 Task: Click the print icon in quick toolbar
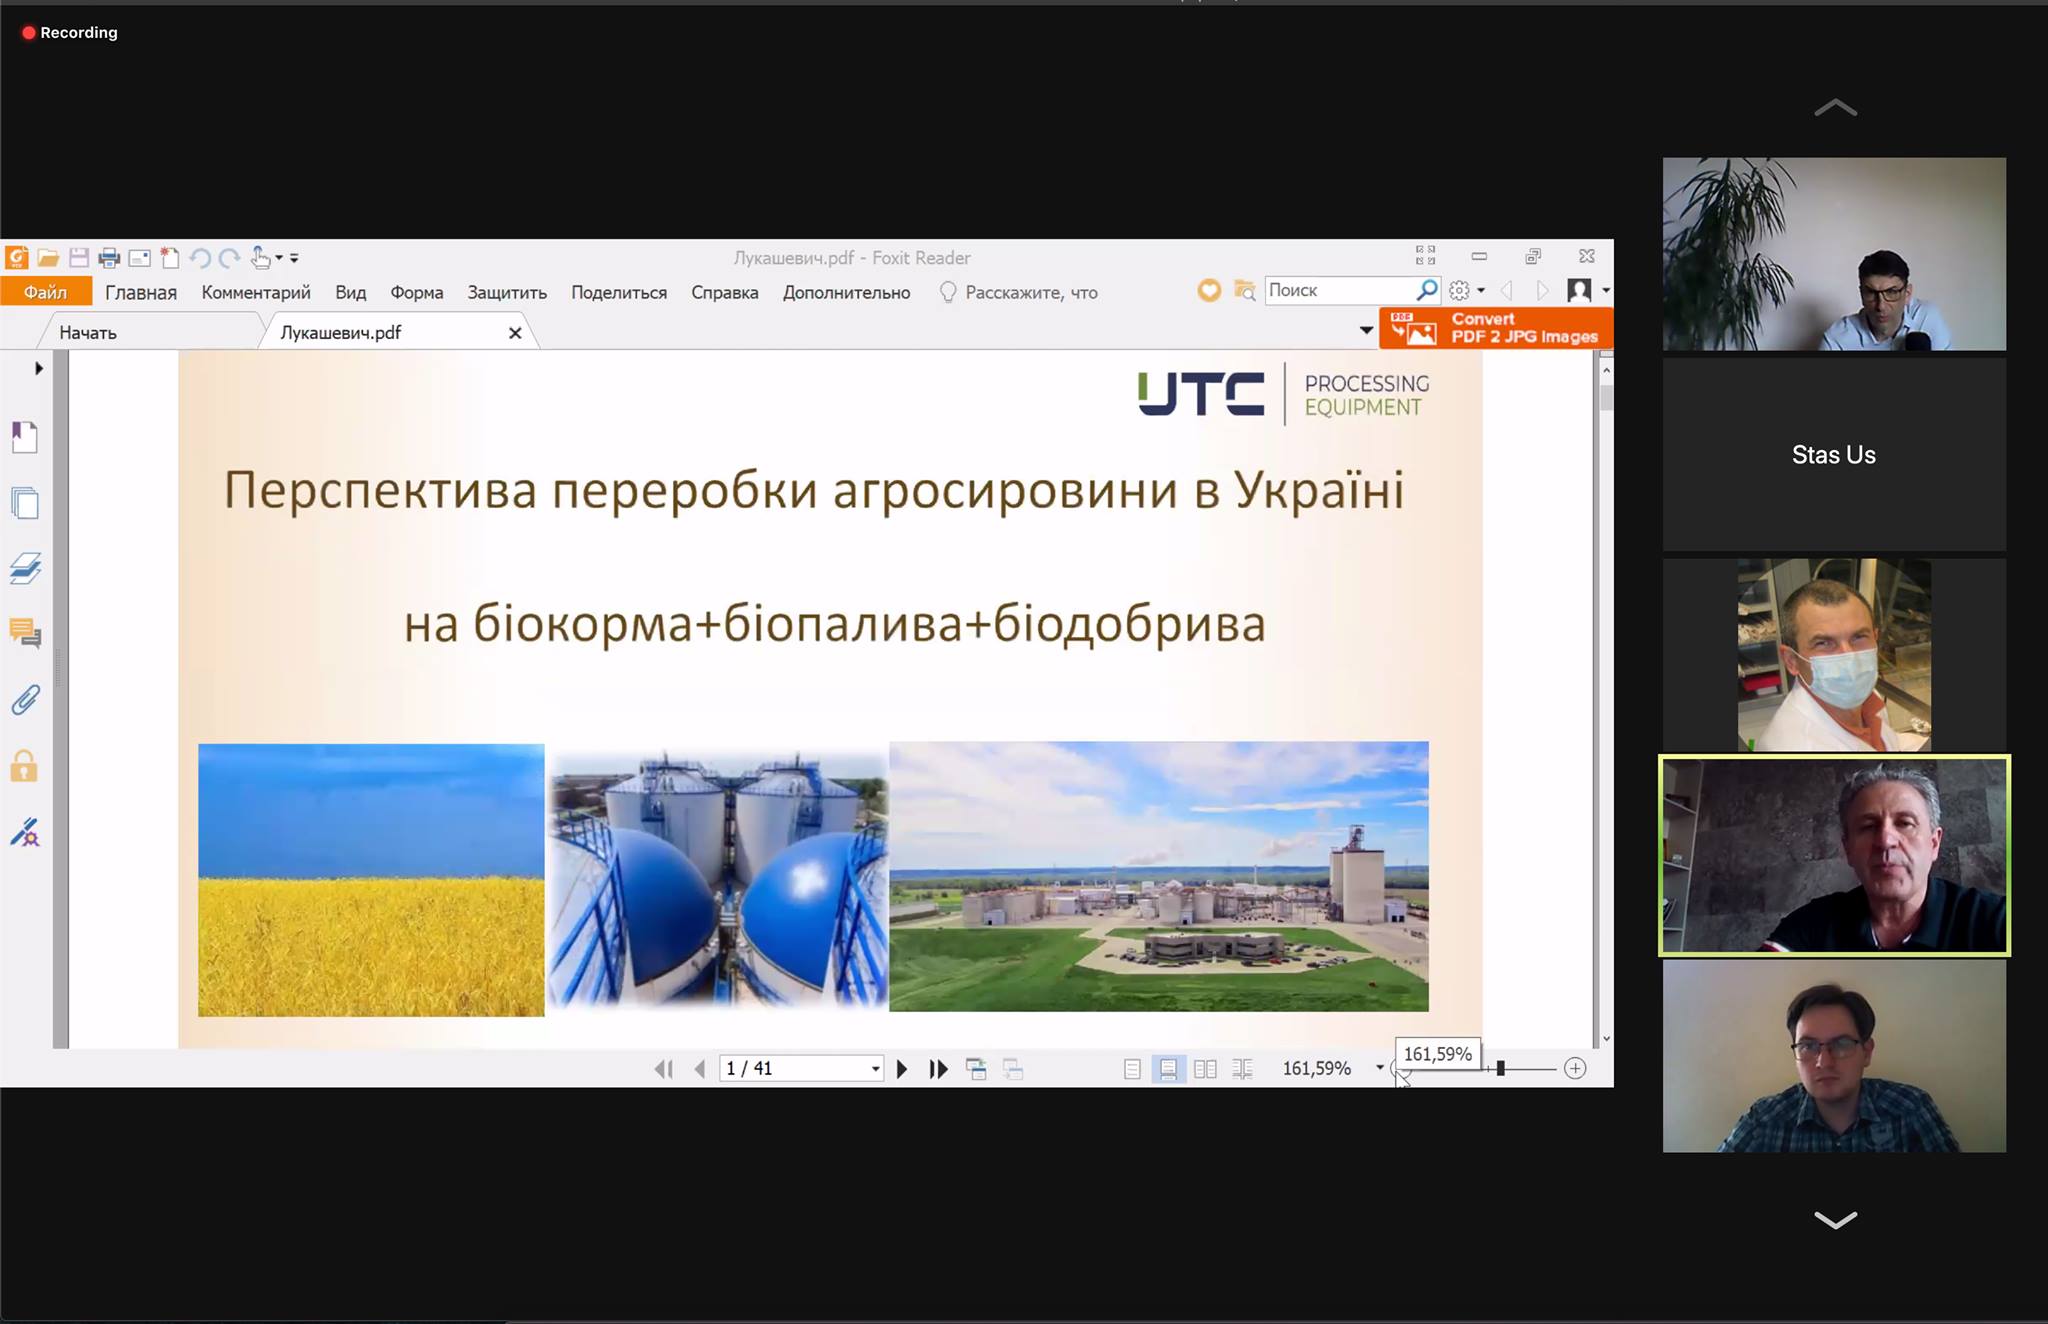coord(109,258)
